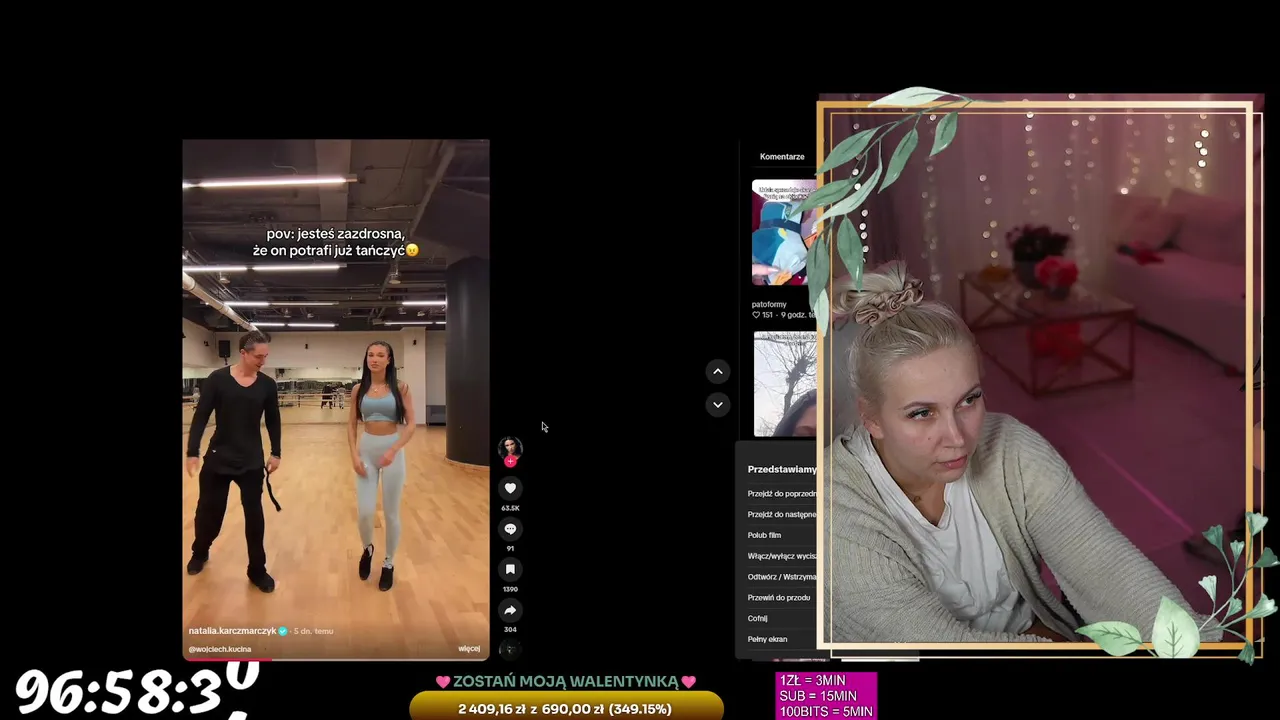Click the stream countdown timer
The height and width of the screenshot is (720, 1280).
click(x=137, y=689)
